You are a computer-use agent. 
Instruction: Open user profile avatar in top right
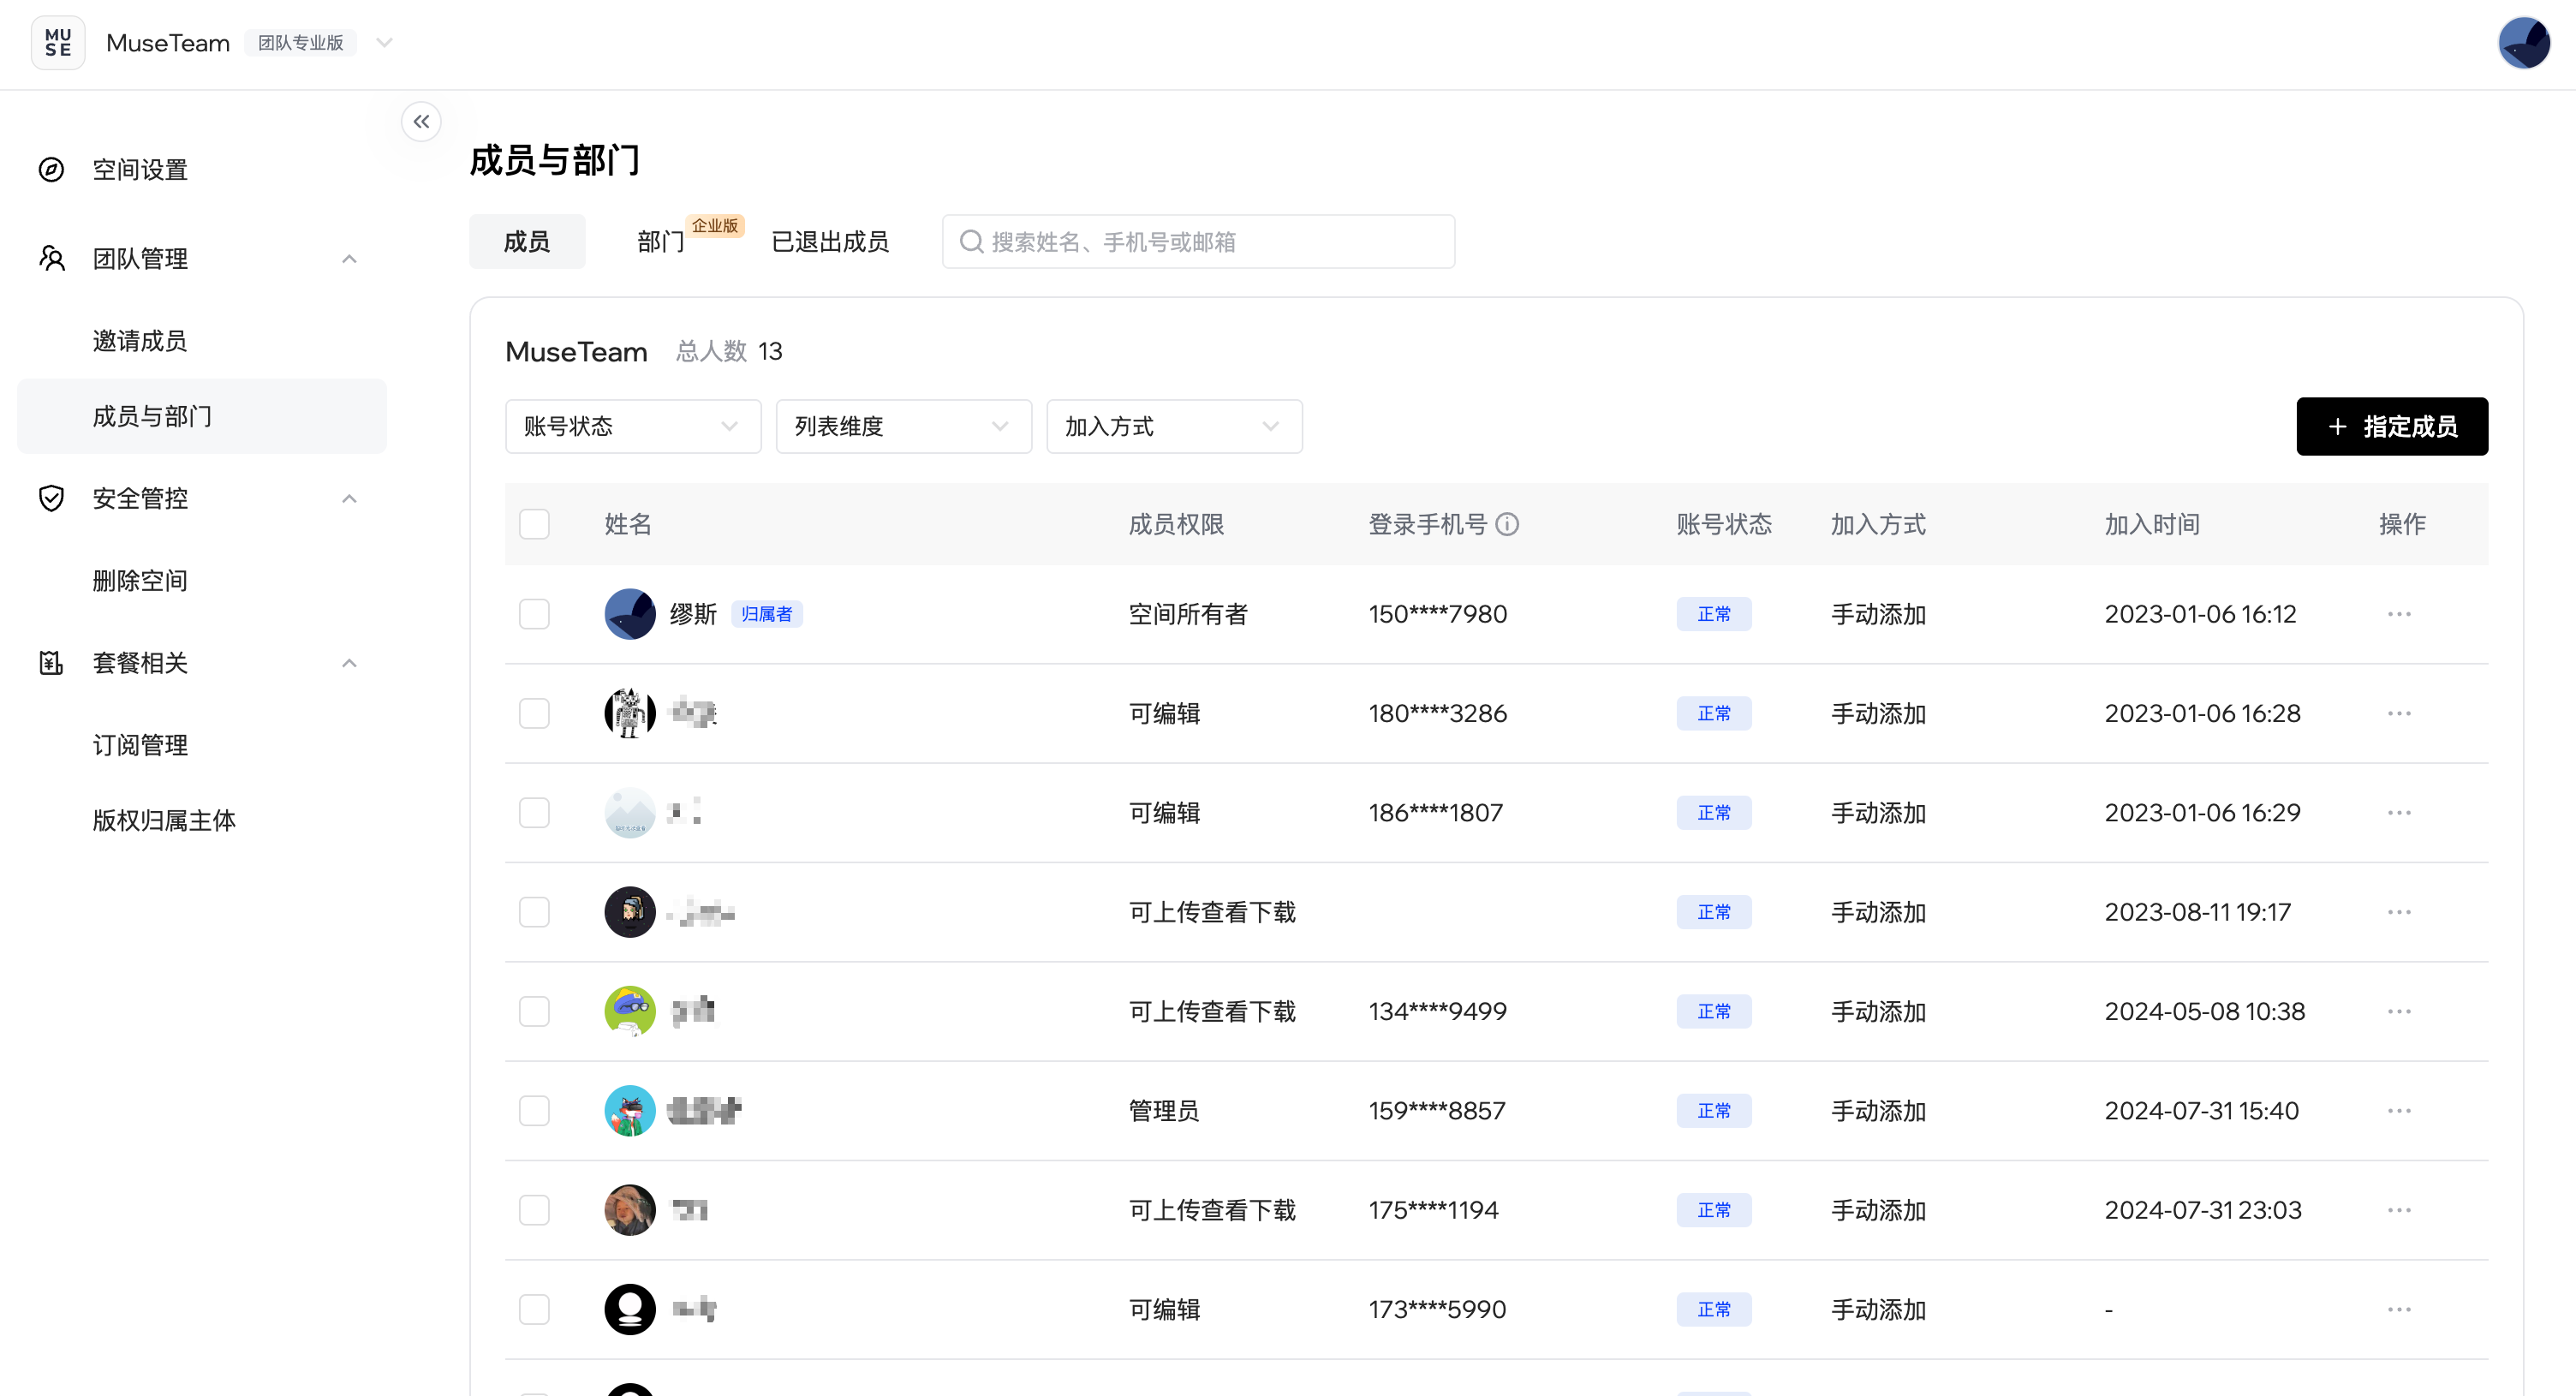pyautogui.click(x=2523, y=43)
